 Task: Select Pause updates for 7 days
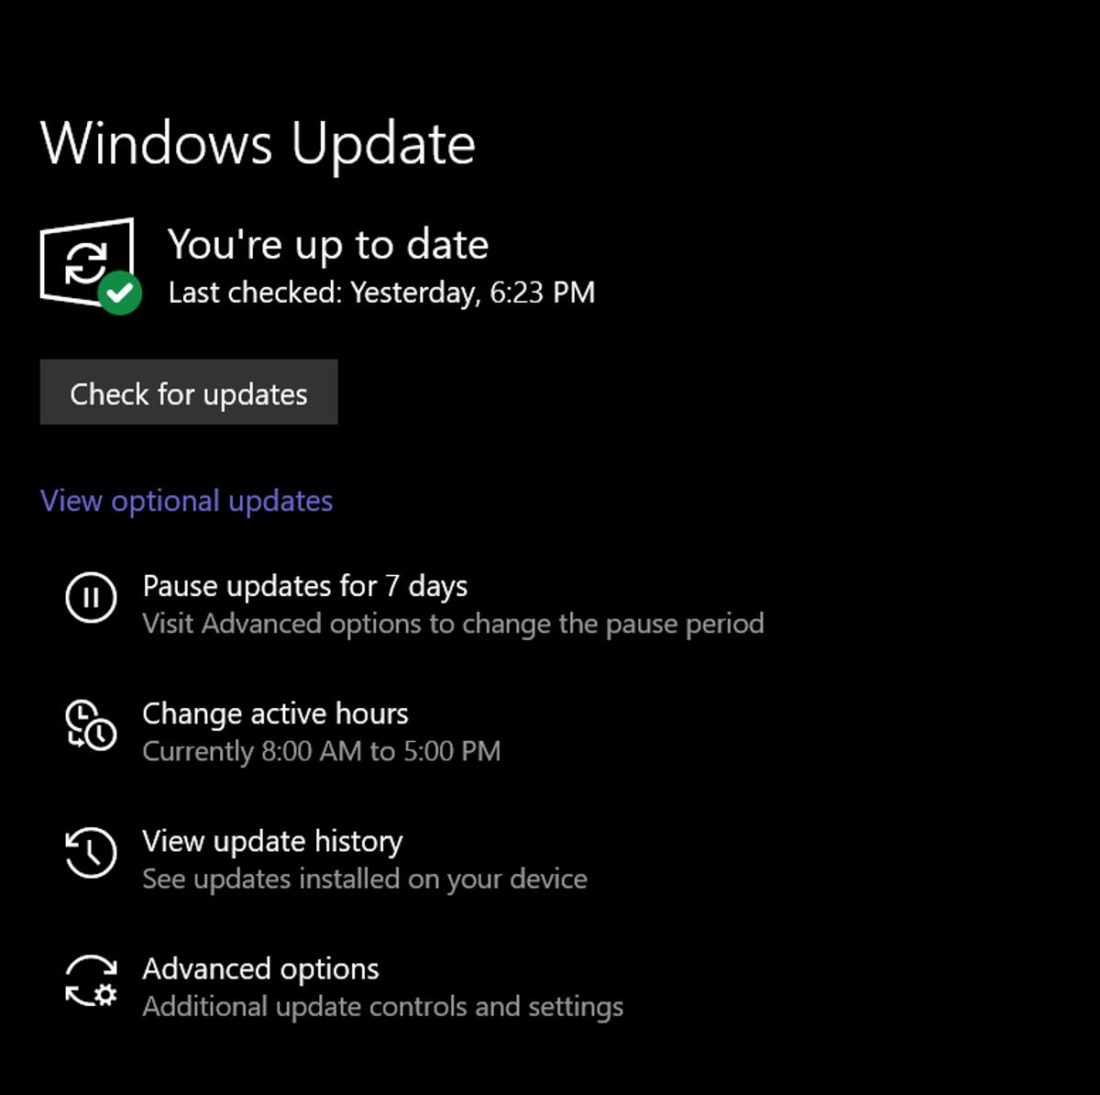click(304, 586)
